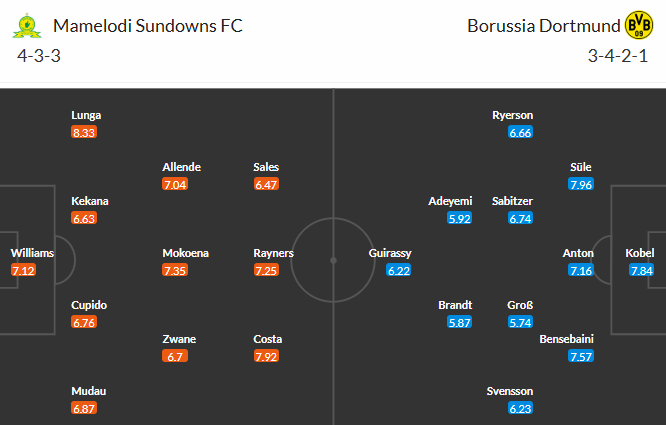Open the Borussia Dortmund team link
The height and width of the screenshot is (425, 666).
click(x=541, y=25)
